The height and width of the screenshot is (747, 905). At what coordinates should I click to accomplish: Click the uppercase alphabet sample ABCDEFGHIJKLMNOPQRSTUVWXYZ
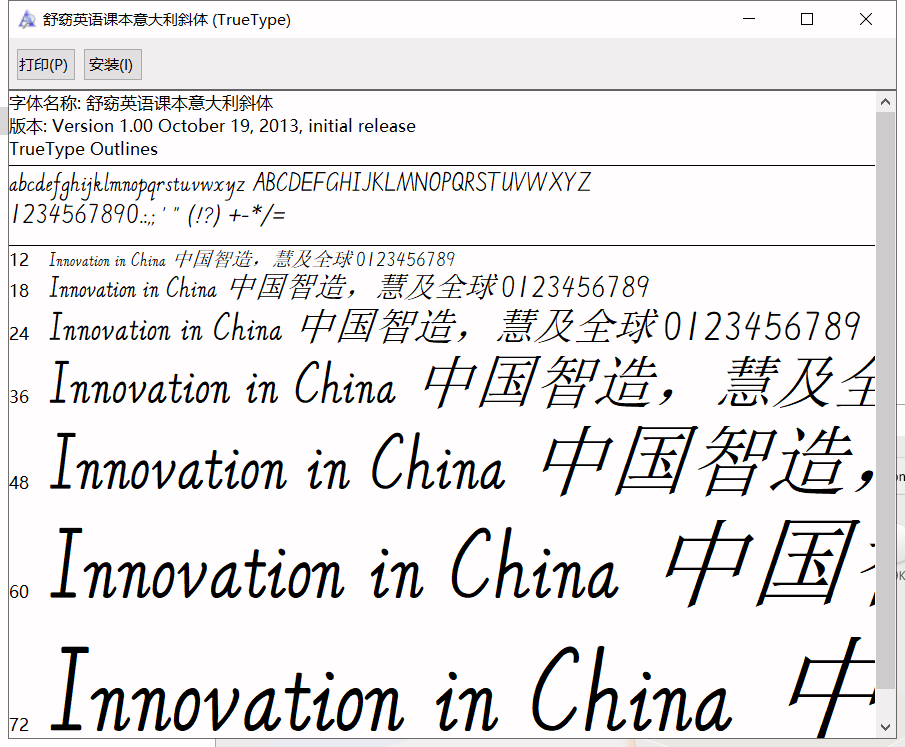tap(422, 182)
